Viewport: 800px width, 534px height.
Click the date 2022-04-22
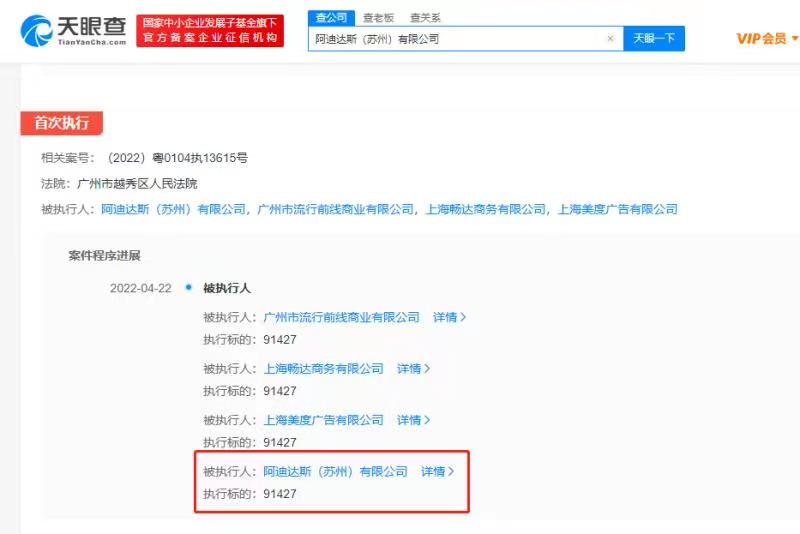pos(141,288)
